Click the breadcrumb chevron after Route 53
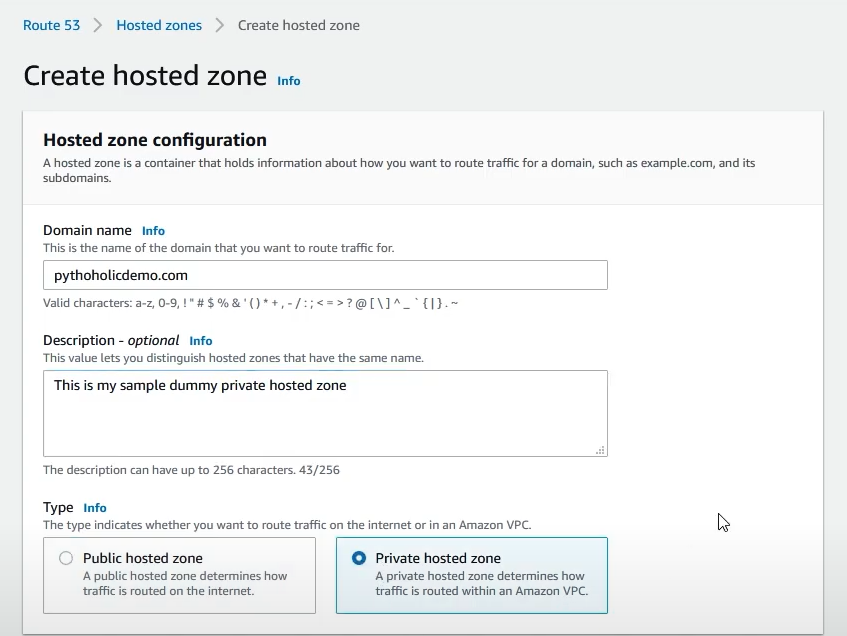The image size is (847, 636). pos(98,25)
